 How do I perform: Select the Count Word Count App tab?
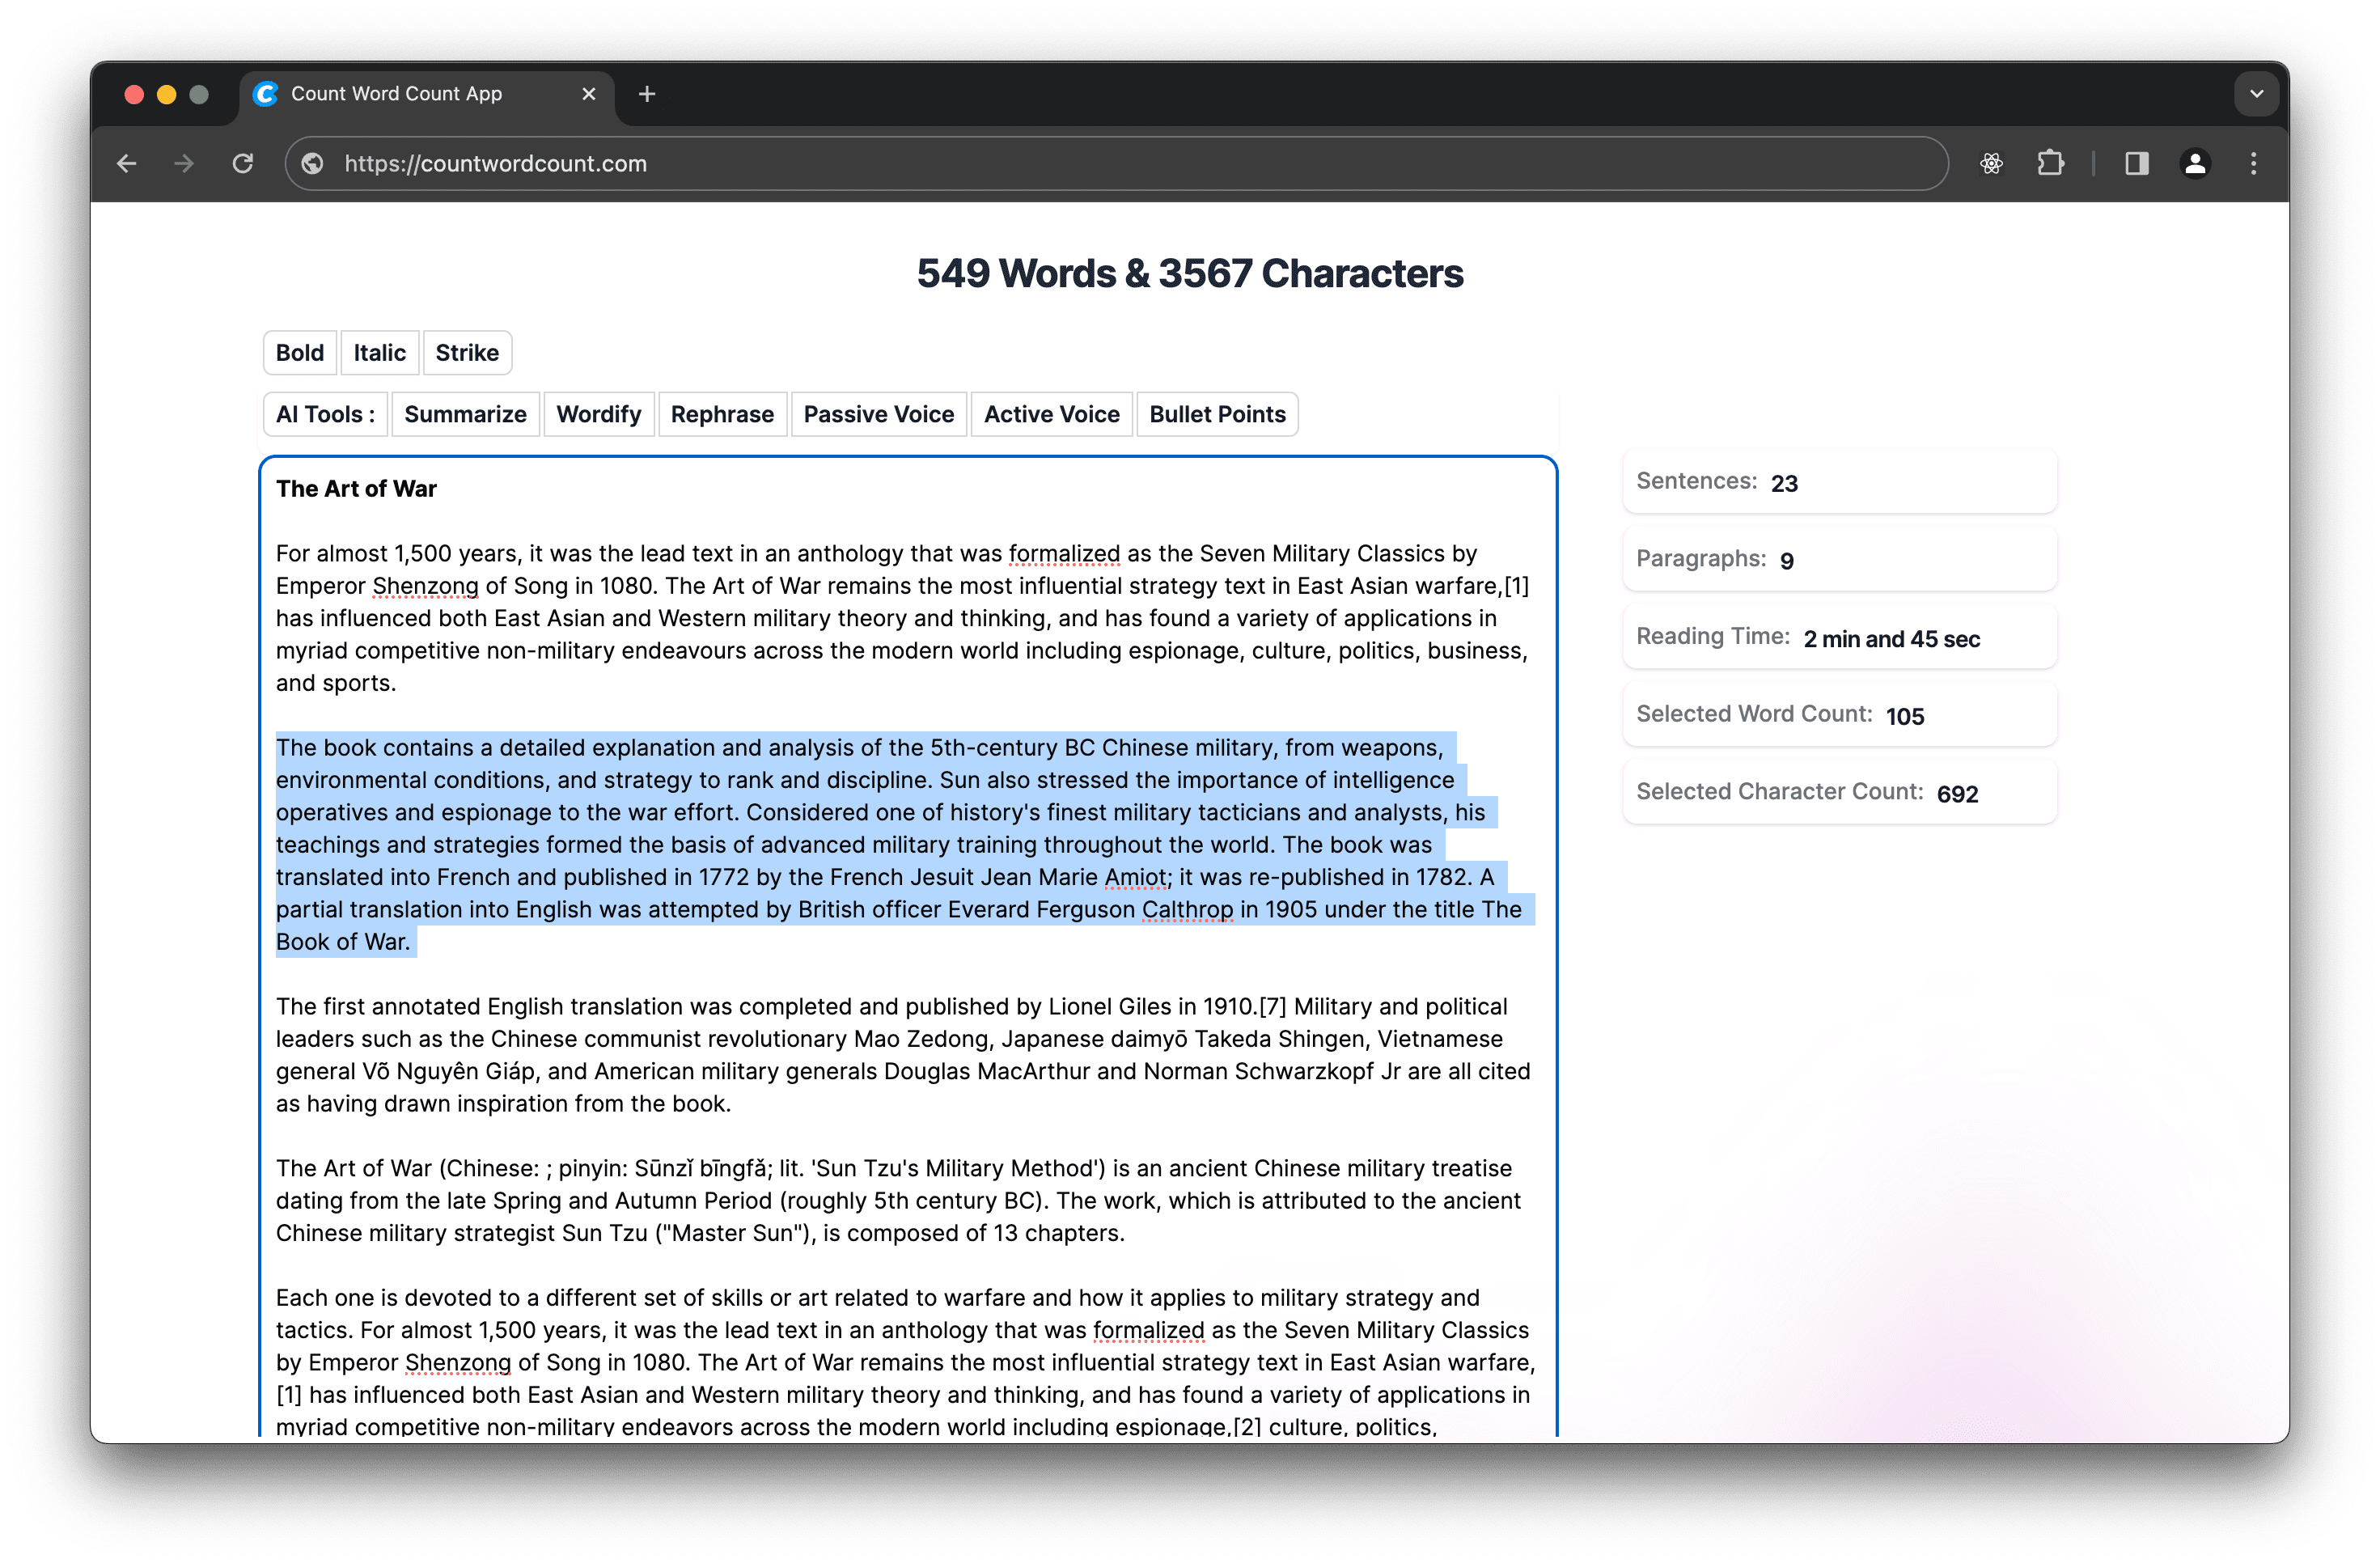tap(396, 94)
